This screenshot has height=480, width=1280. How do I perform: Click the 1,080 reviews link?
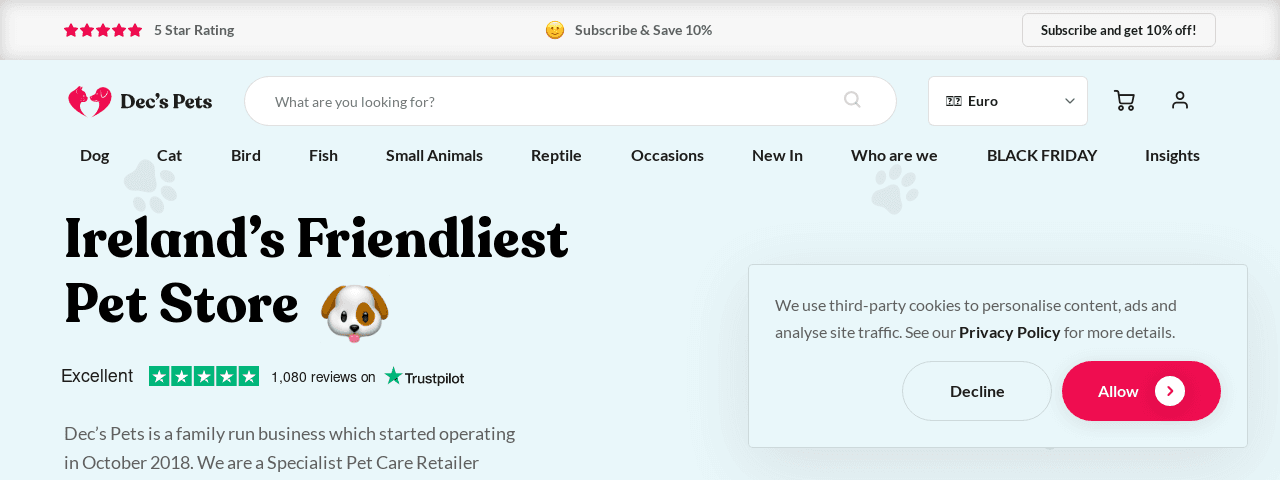pyautogui.click(x=323, y=377)
